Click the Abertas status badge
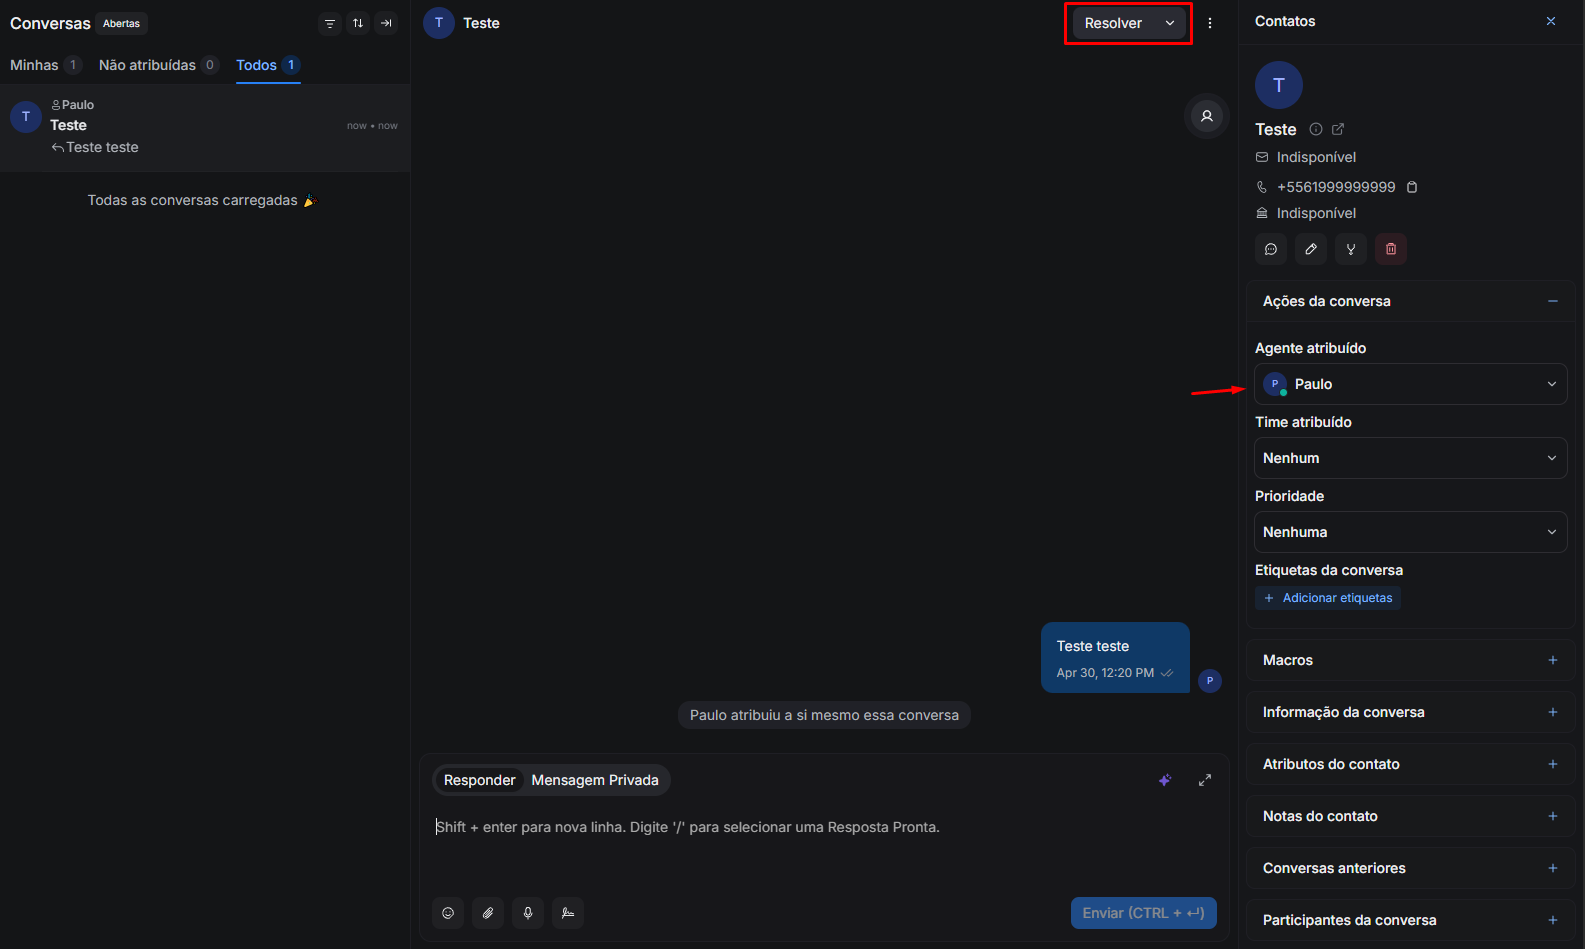Image resolution: width=1585 pixels, height=949 pixels. click(122, 23)
